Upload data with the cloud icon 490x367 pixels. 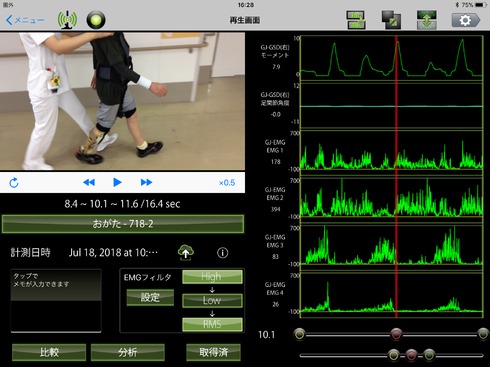186,252
